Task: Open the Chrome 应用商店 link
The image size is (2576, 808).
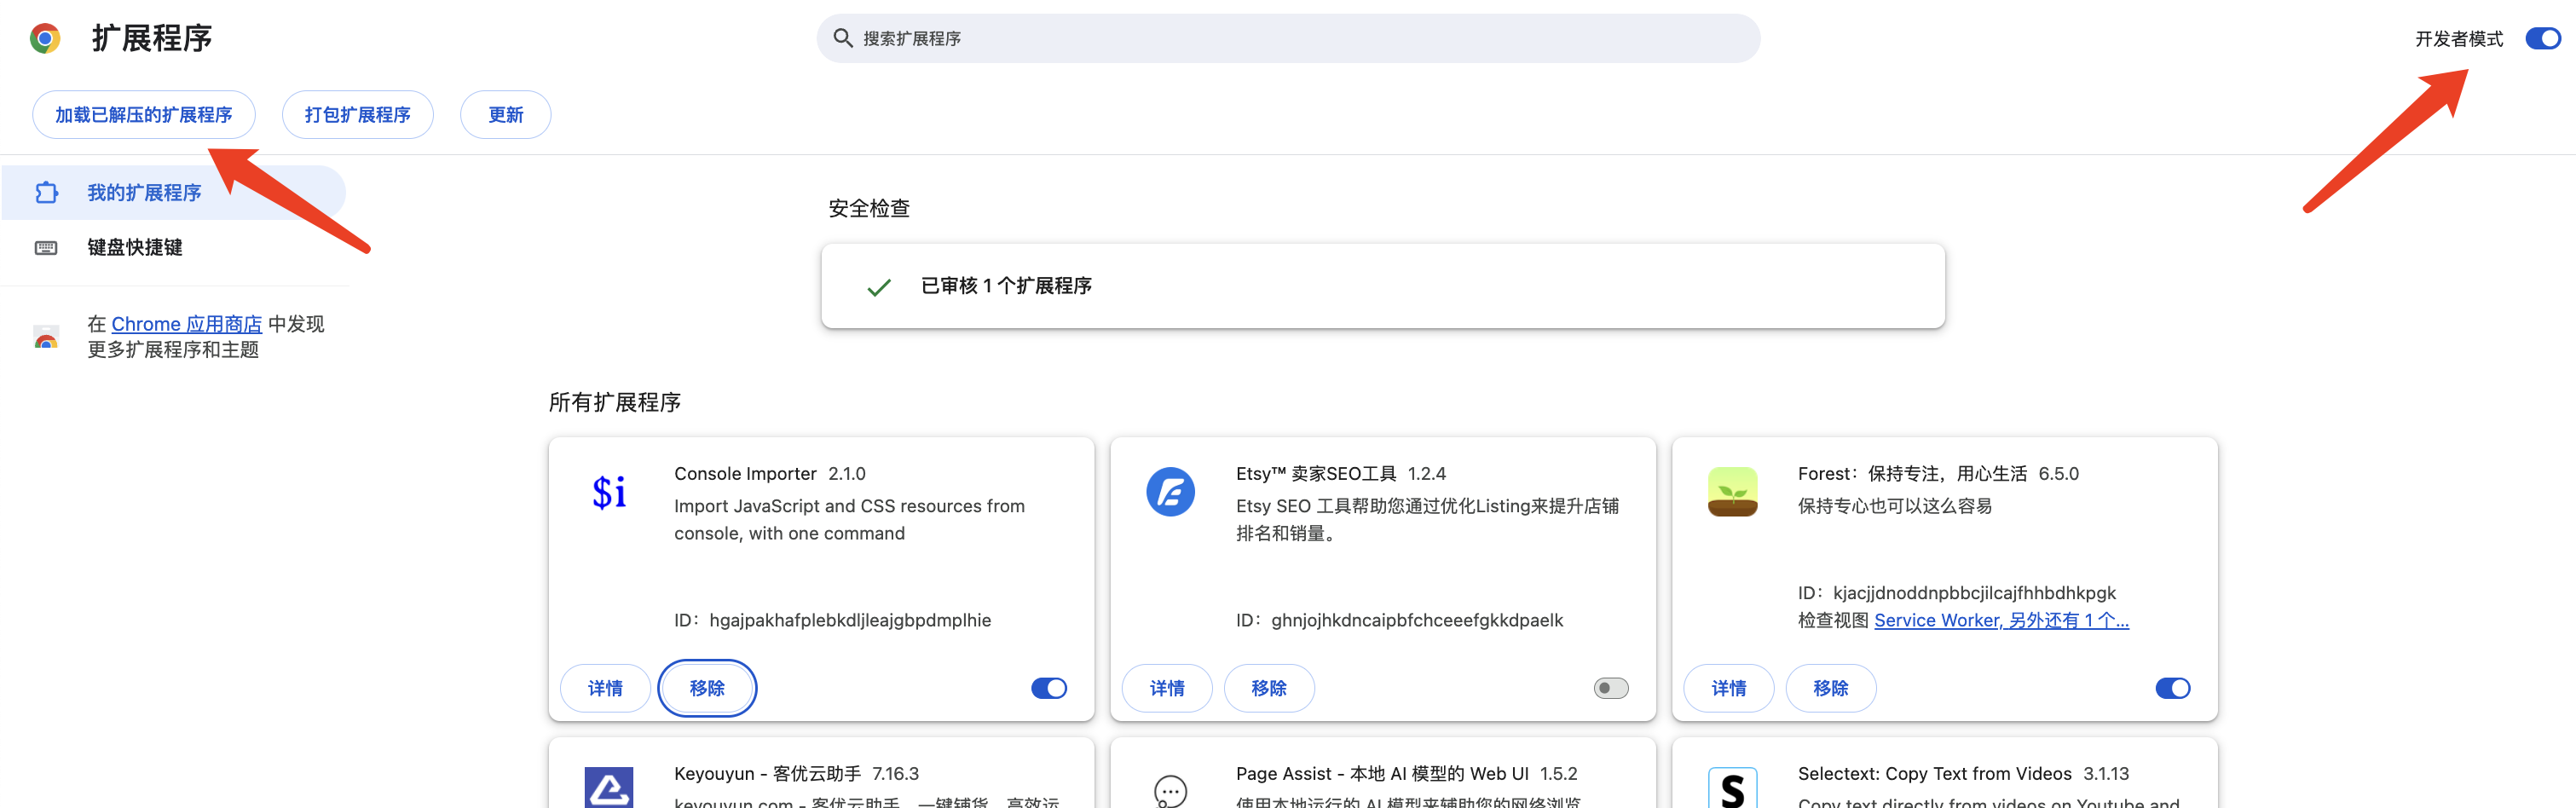Action: 186,324
